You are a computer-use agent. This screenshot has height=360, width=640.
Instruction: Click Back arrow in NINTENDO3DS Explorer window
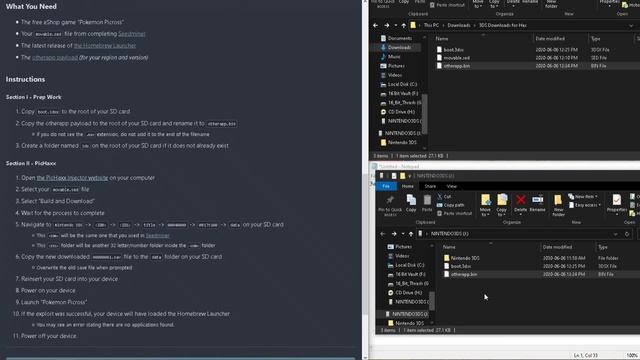pyautogui.click(x=382, y=234)
